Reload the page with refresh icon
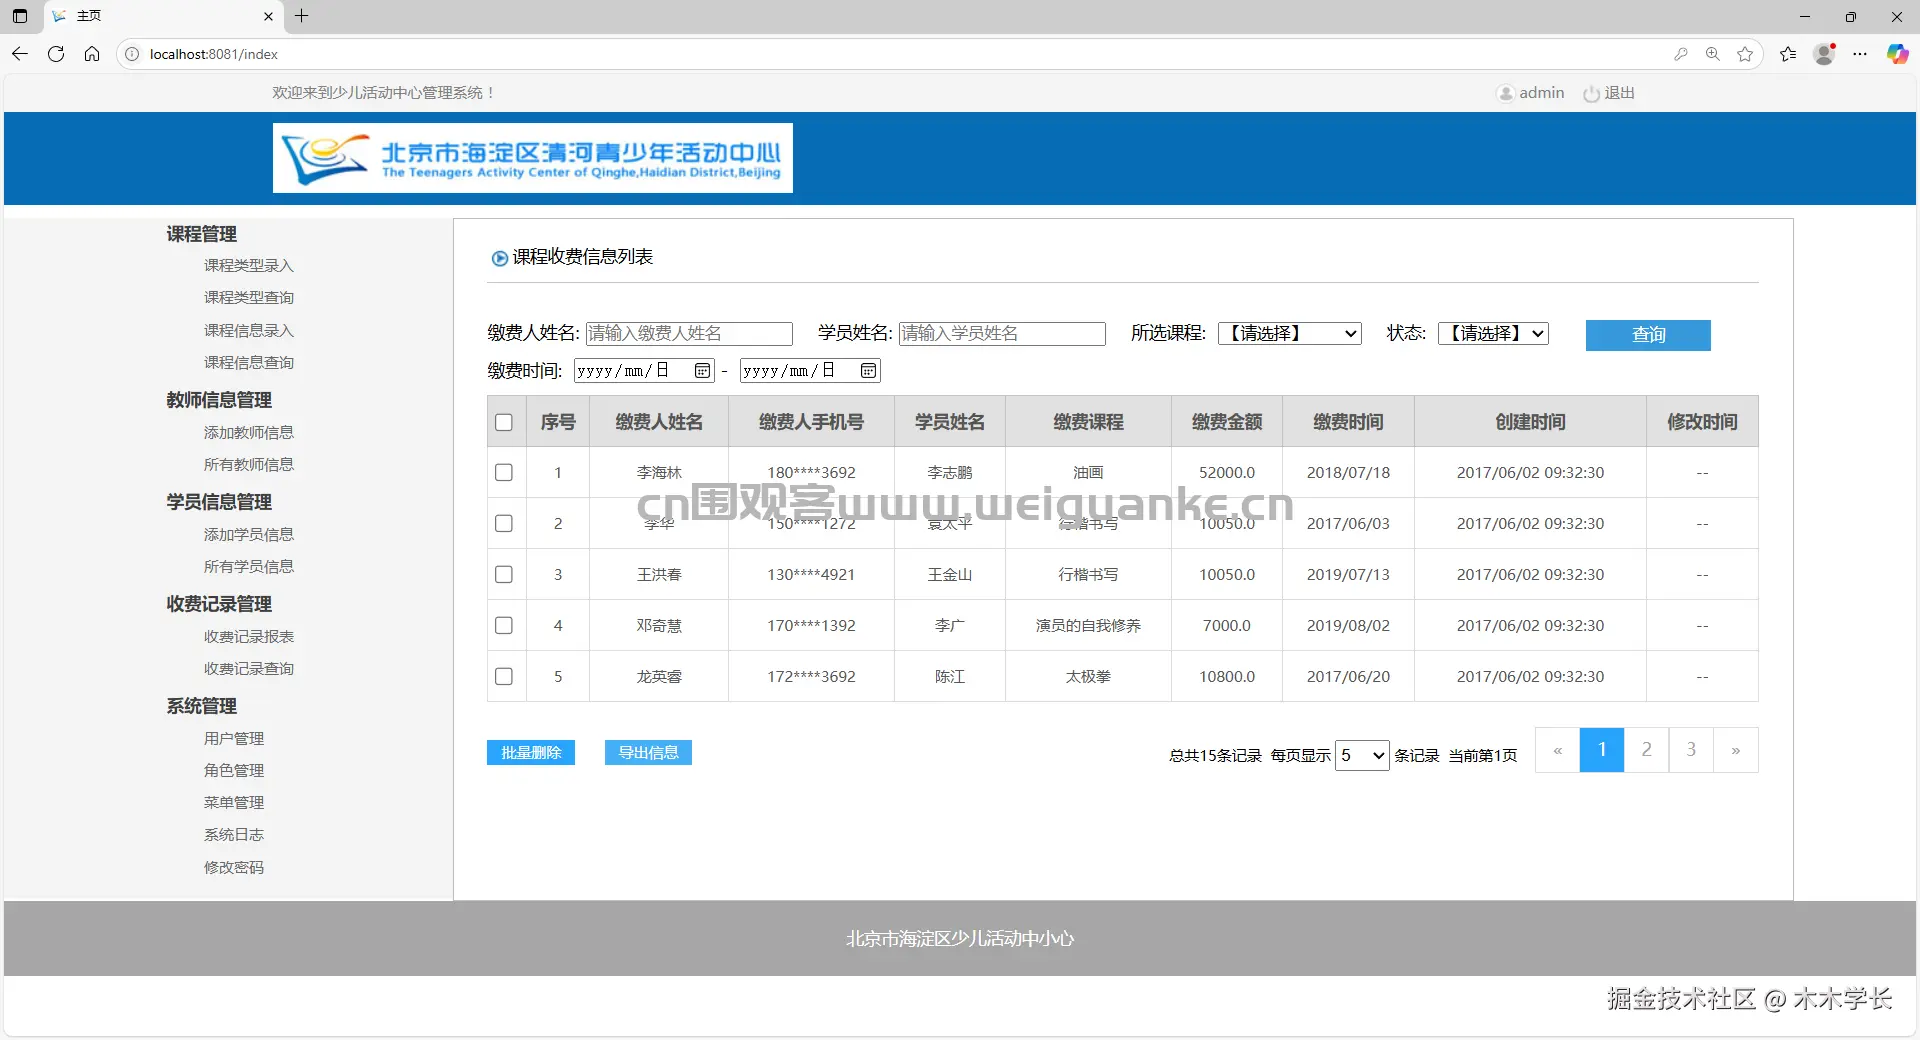 (x=56, y=54)
